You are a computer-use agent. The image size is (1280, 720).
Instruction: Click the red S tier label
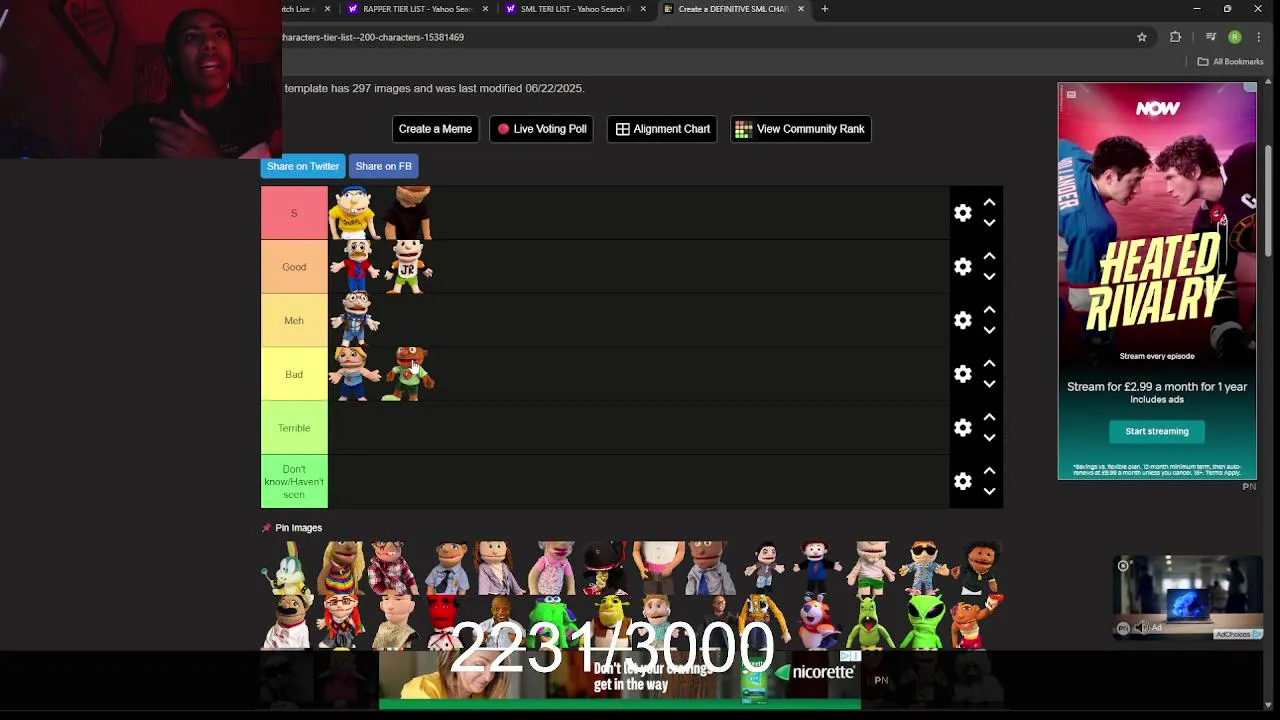(294, 213)
